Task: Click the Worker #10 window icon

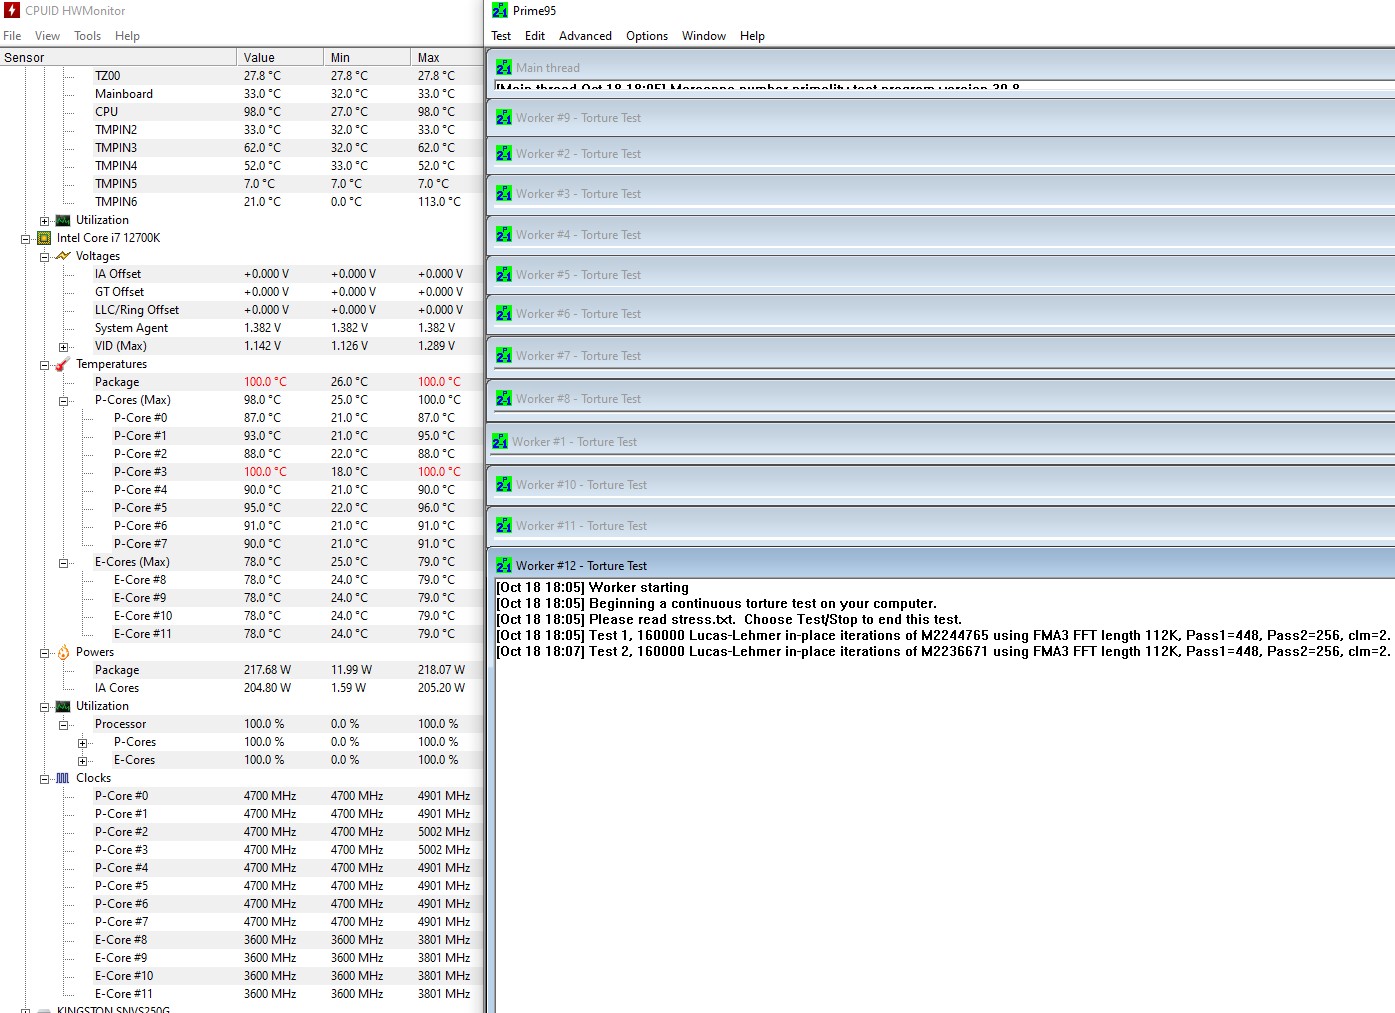Action: pos(504,485)
